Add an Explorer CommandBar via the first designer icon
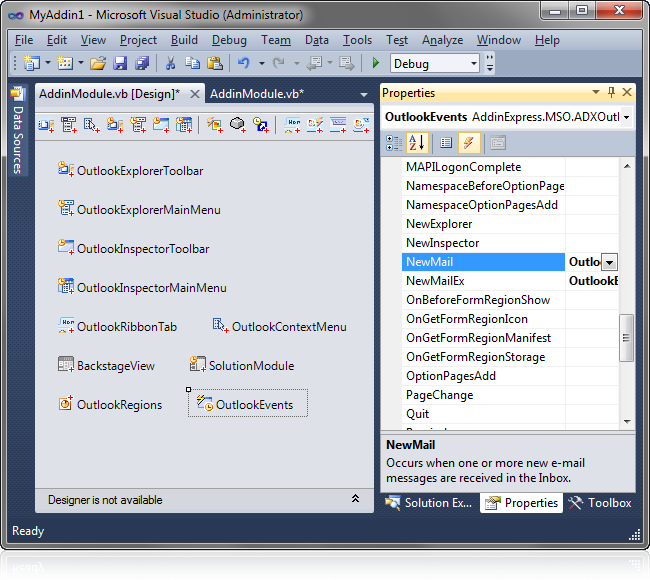 coord(46,125)
